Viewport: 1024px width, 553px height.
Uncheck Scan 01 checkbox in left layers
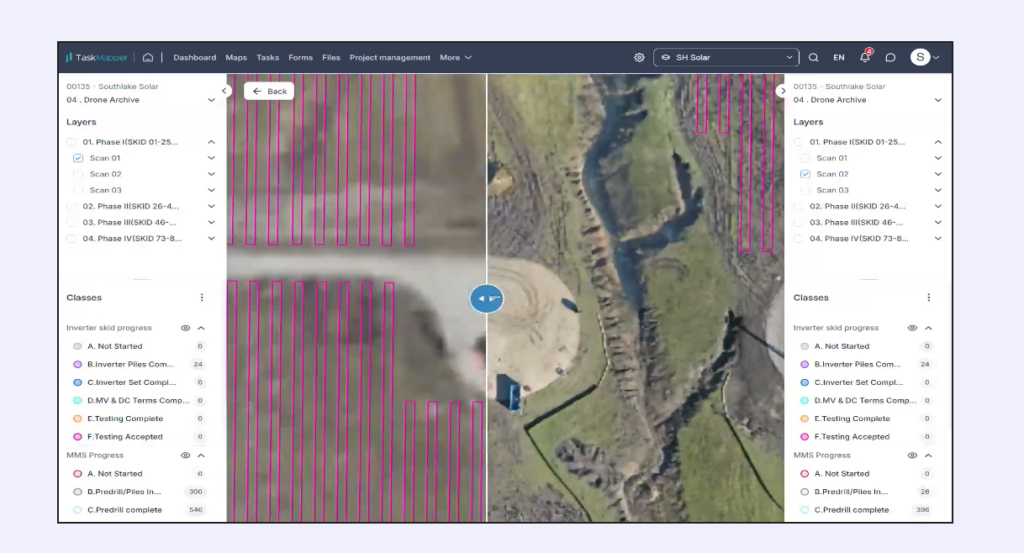coord(78,158)
